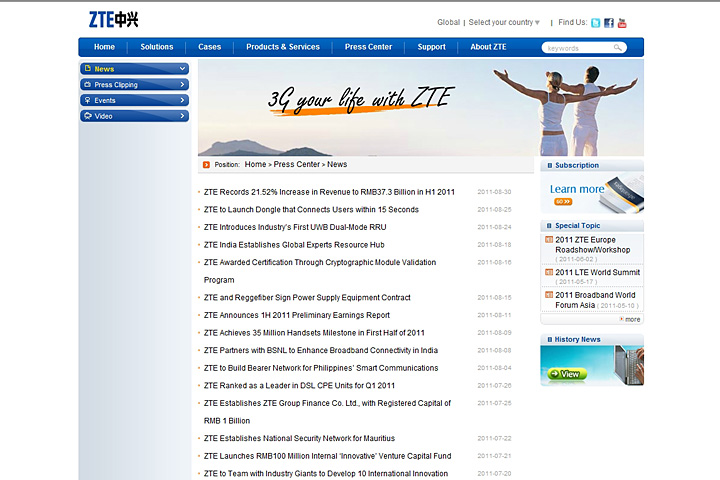Click 'more' link under Special Topic
Screen dimensions: 720x480
630,319
